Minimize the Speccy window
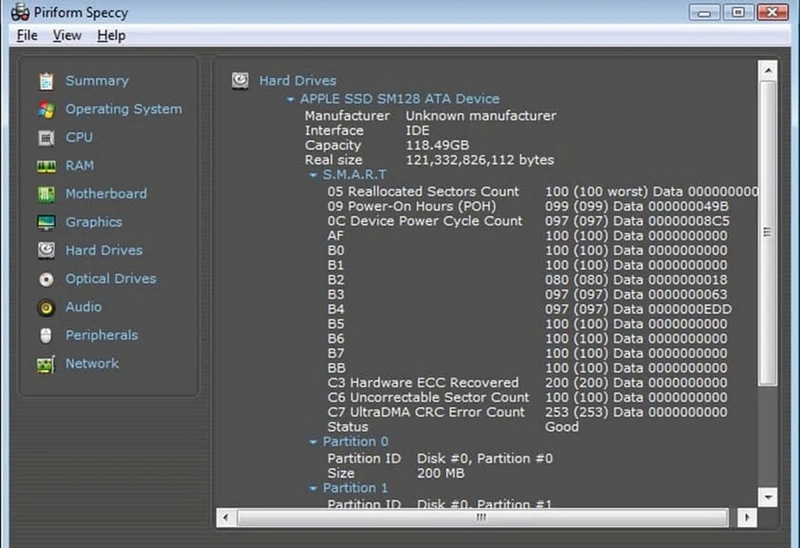Screen dimensions: 800x548 704,12
